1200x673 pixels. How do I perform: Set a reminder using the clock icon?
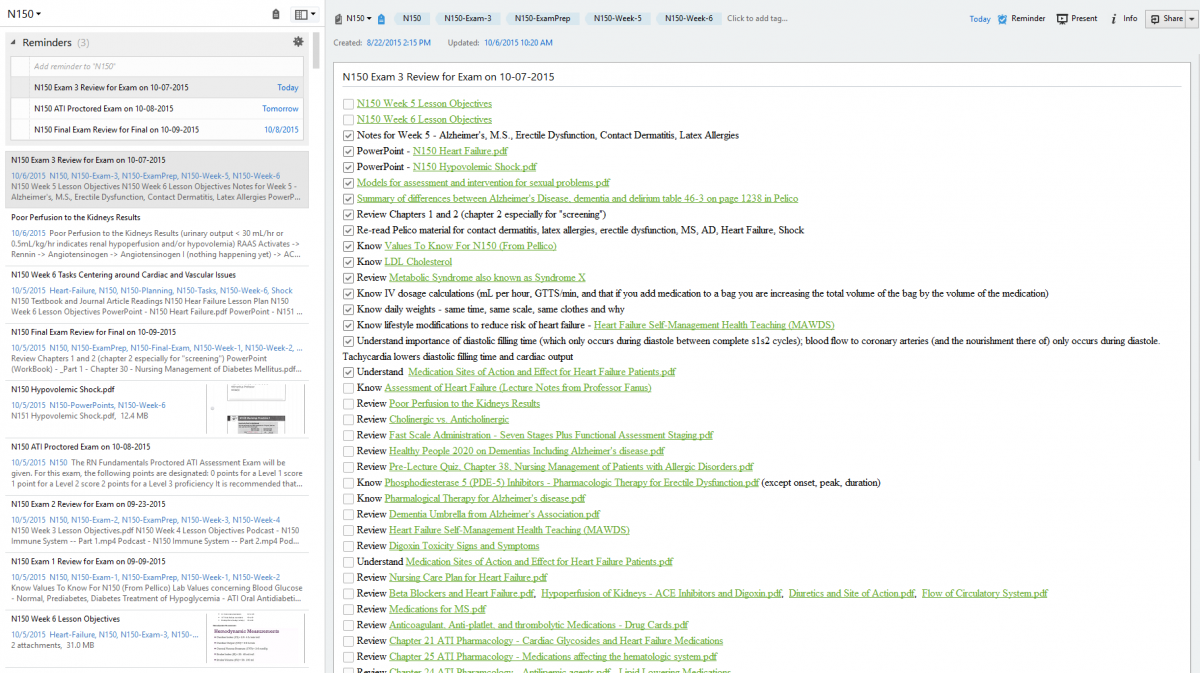coord(1000,19)
